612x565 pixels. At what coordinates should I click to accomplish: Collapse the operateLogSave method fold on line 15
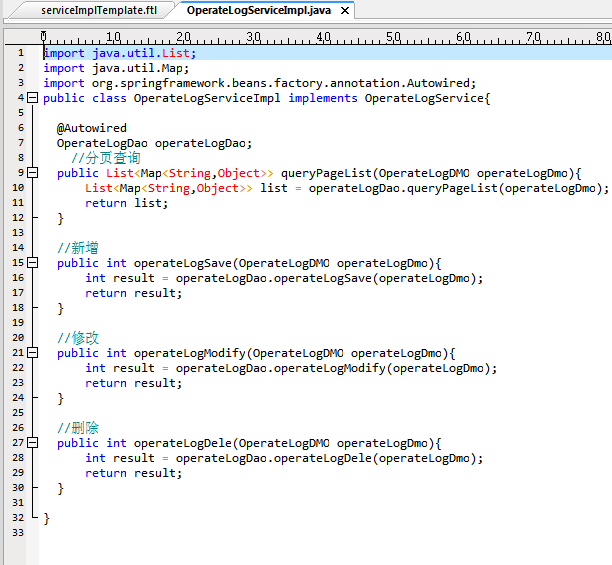click(33, 263)
